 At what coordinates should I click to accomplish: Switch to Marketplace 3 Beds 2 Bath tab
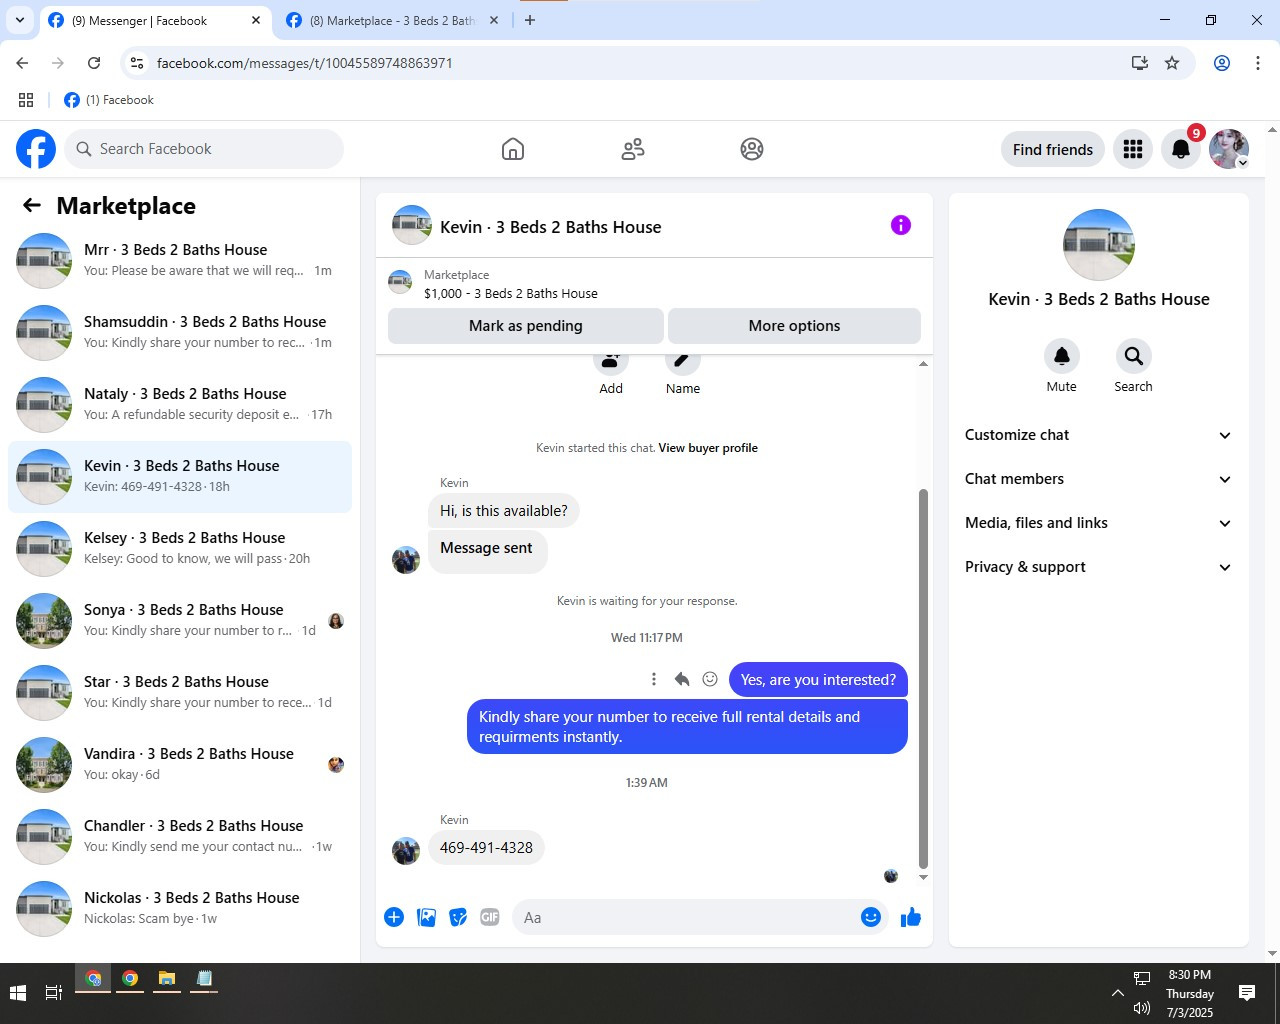(392, 20)
